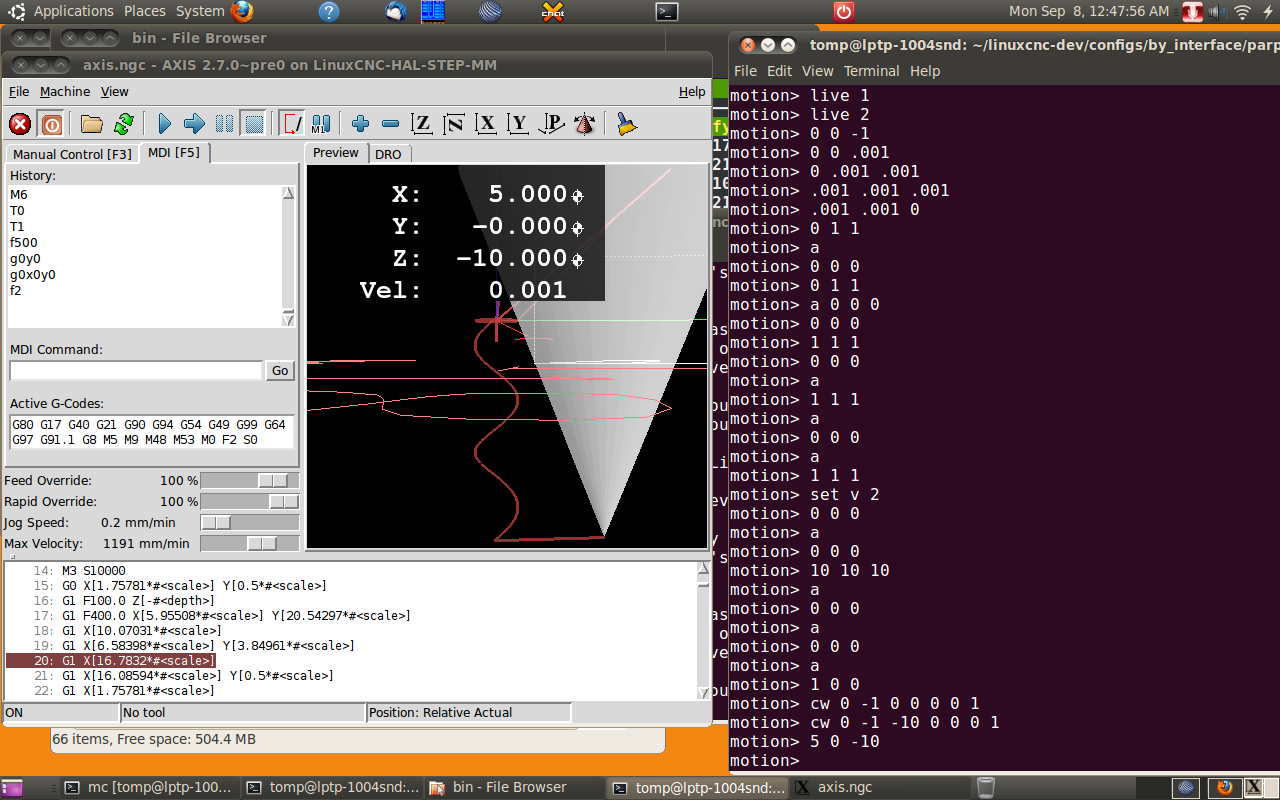Screen dimensions: 1280x800
Task: Launch the terminal from top panel icon
Action: click(x=667, y=12)
